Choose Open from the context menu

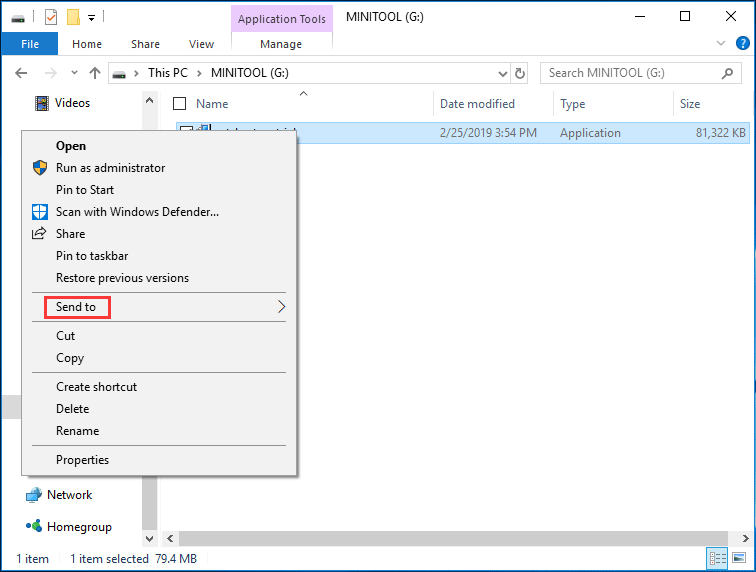pos(159,146)
